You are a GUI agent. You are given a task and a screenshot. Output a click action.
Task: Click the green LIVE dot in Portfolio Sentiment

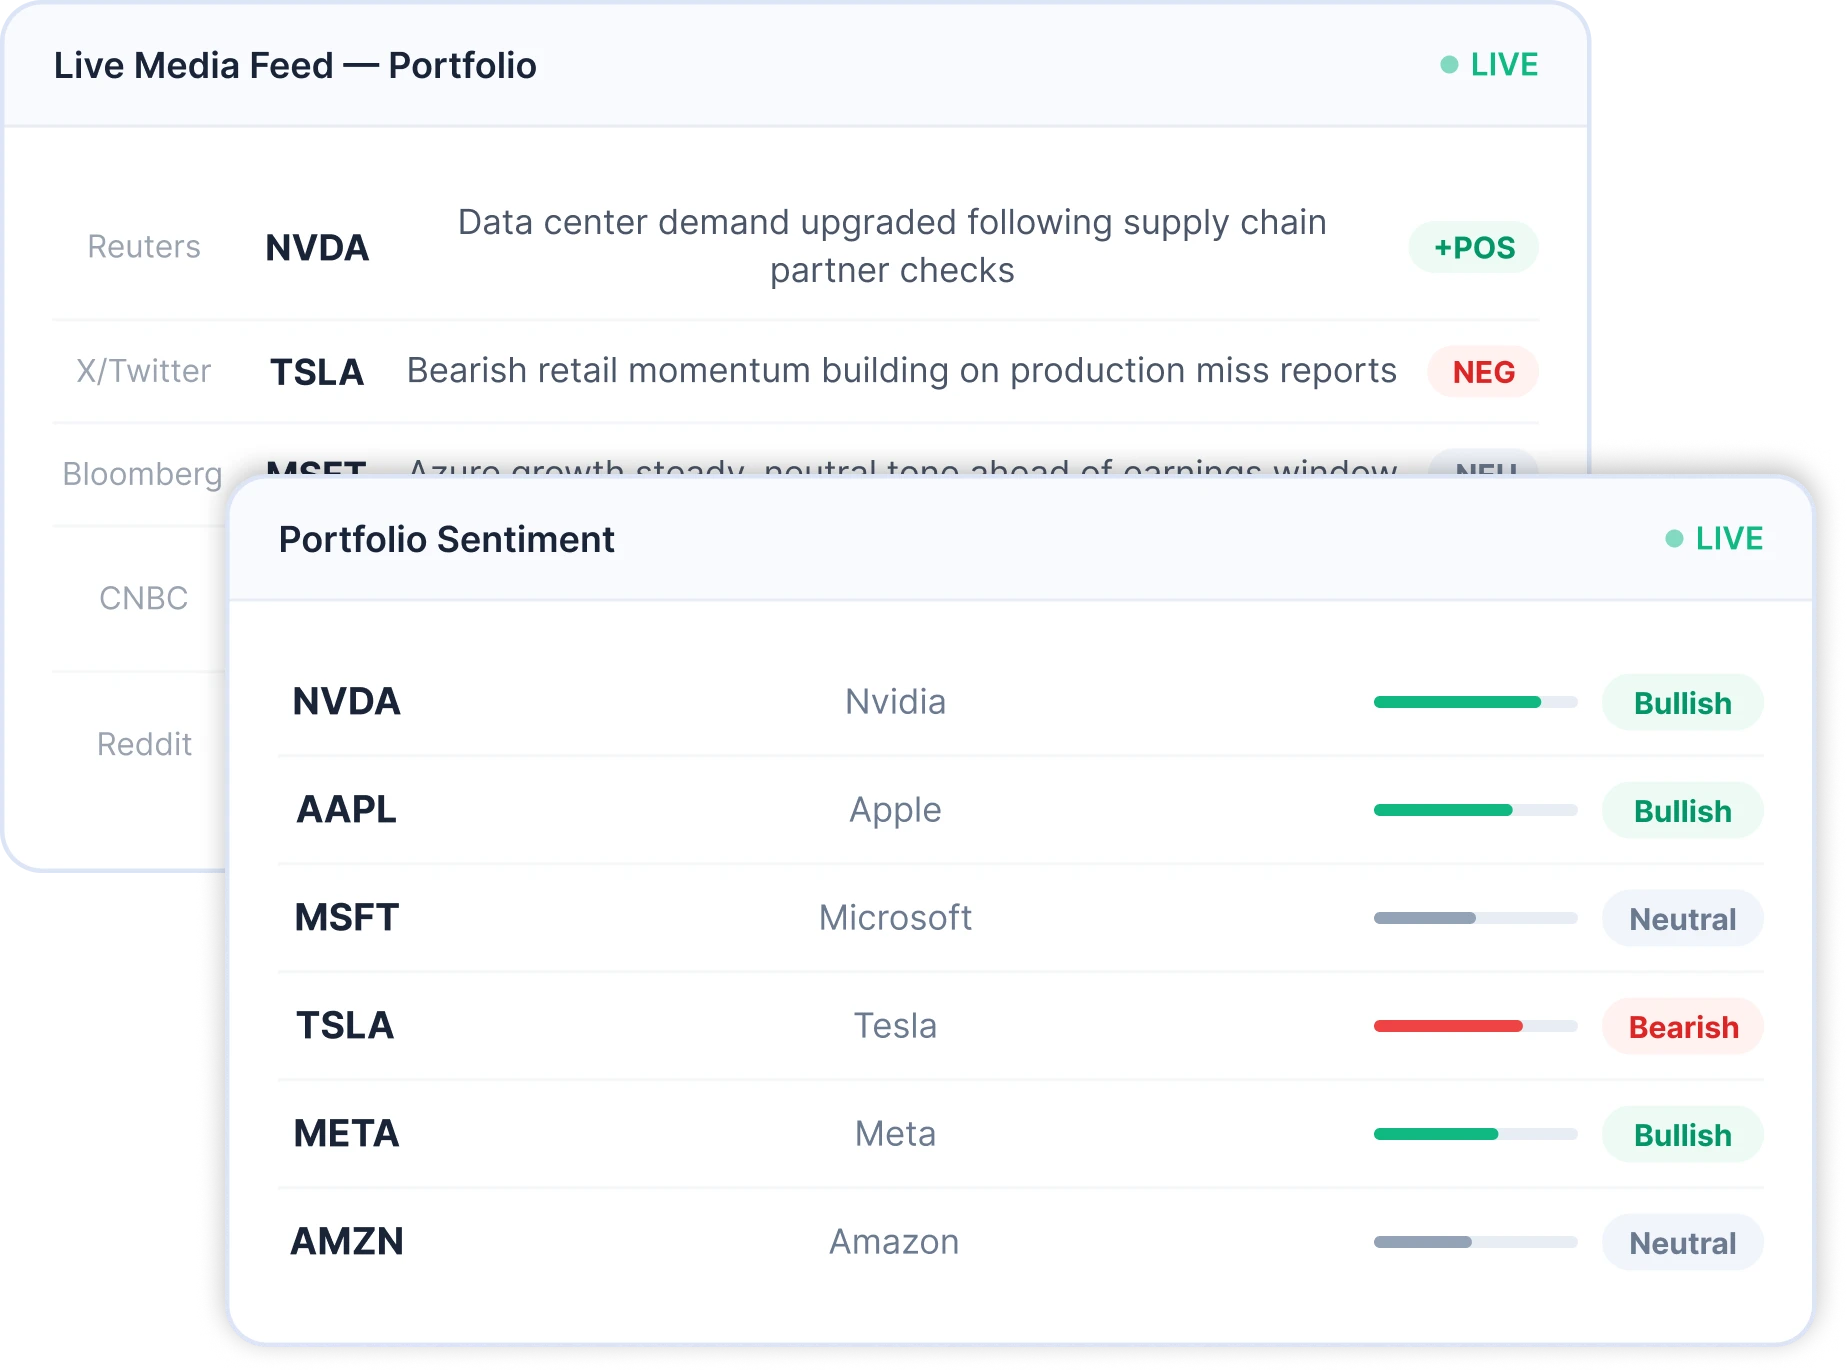coord(1674,539)
